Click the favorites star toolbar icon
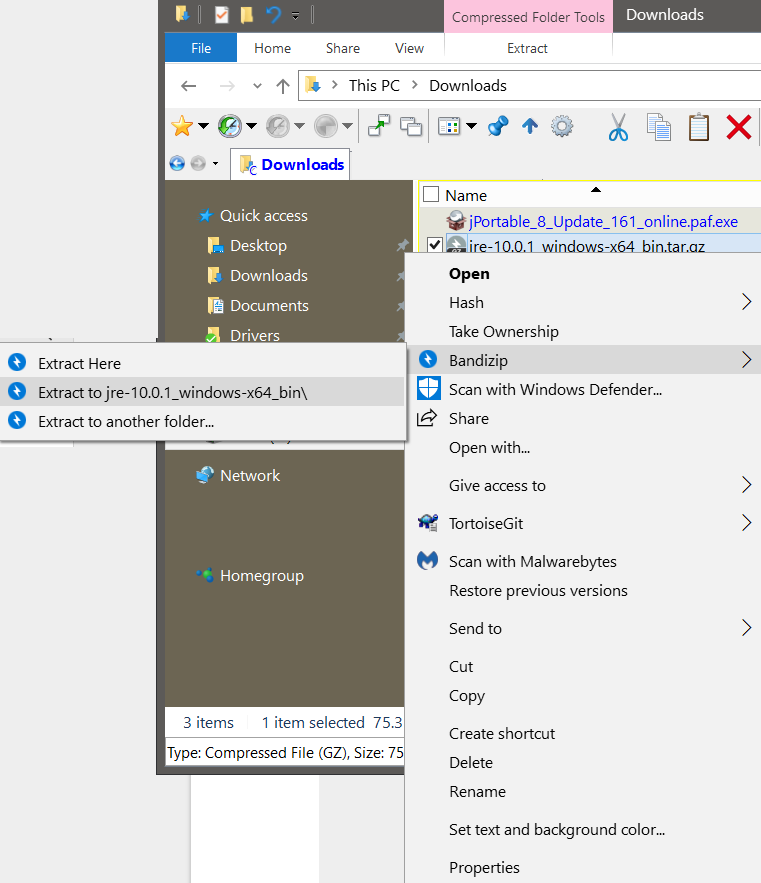This screenshot has width=761, height=883. tap(182, 126)
